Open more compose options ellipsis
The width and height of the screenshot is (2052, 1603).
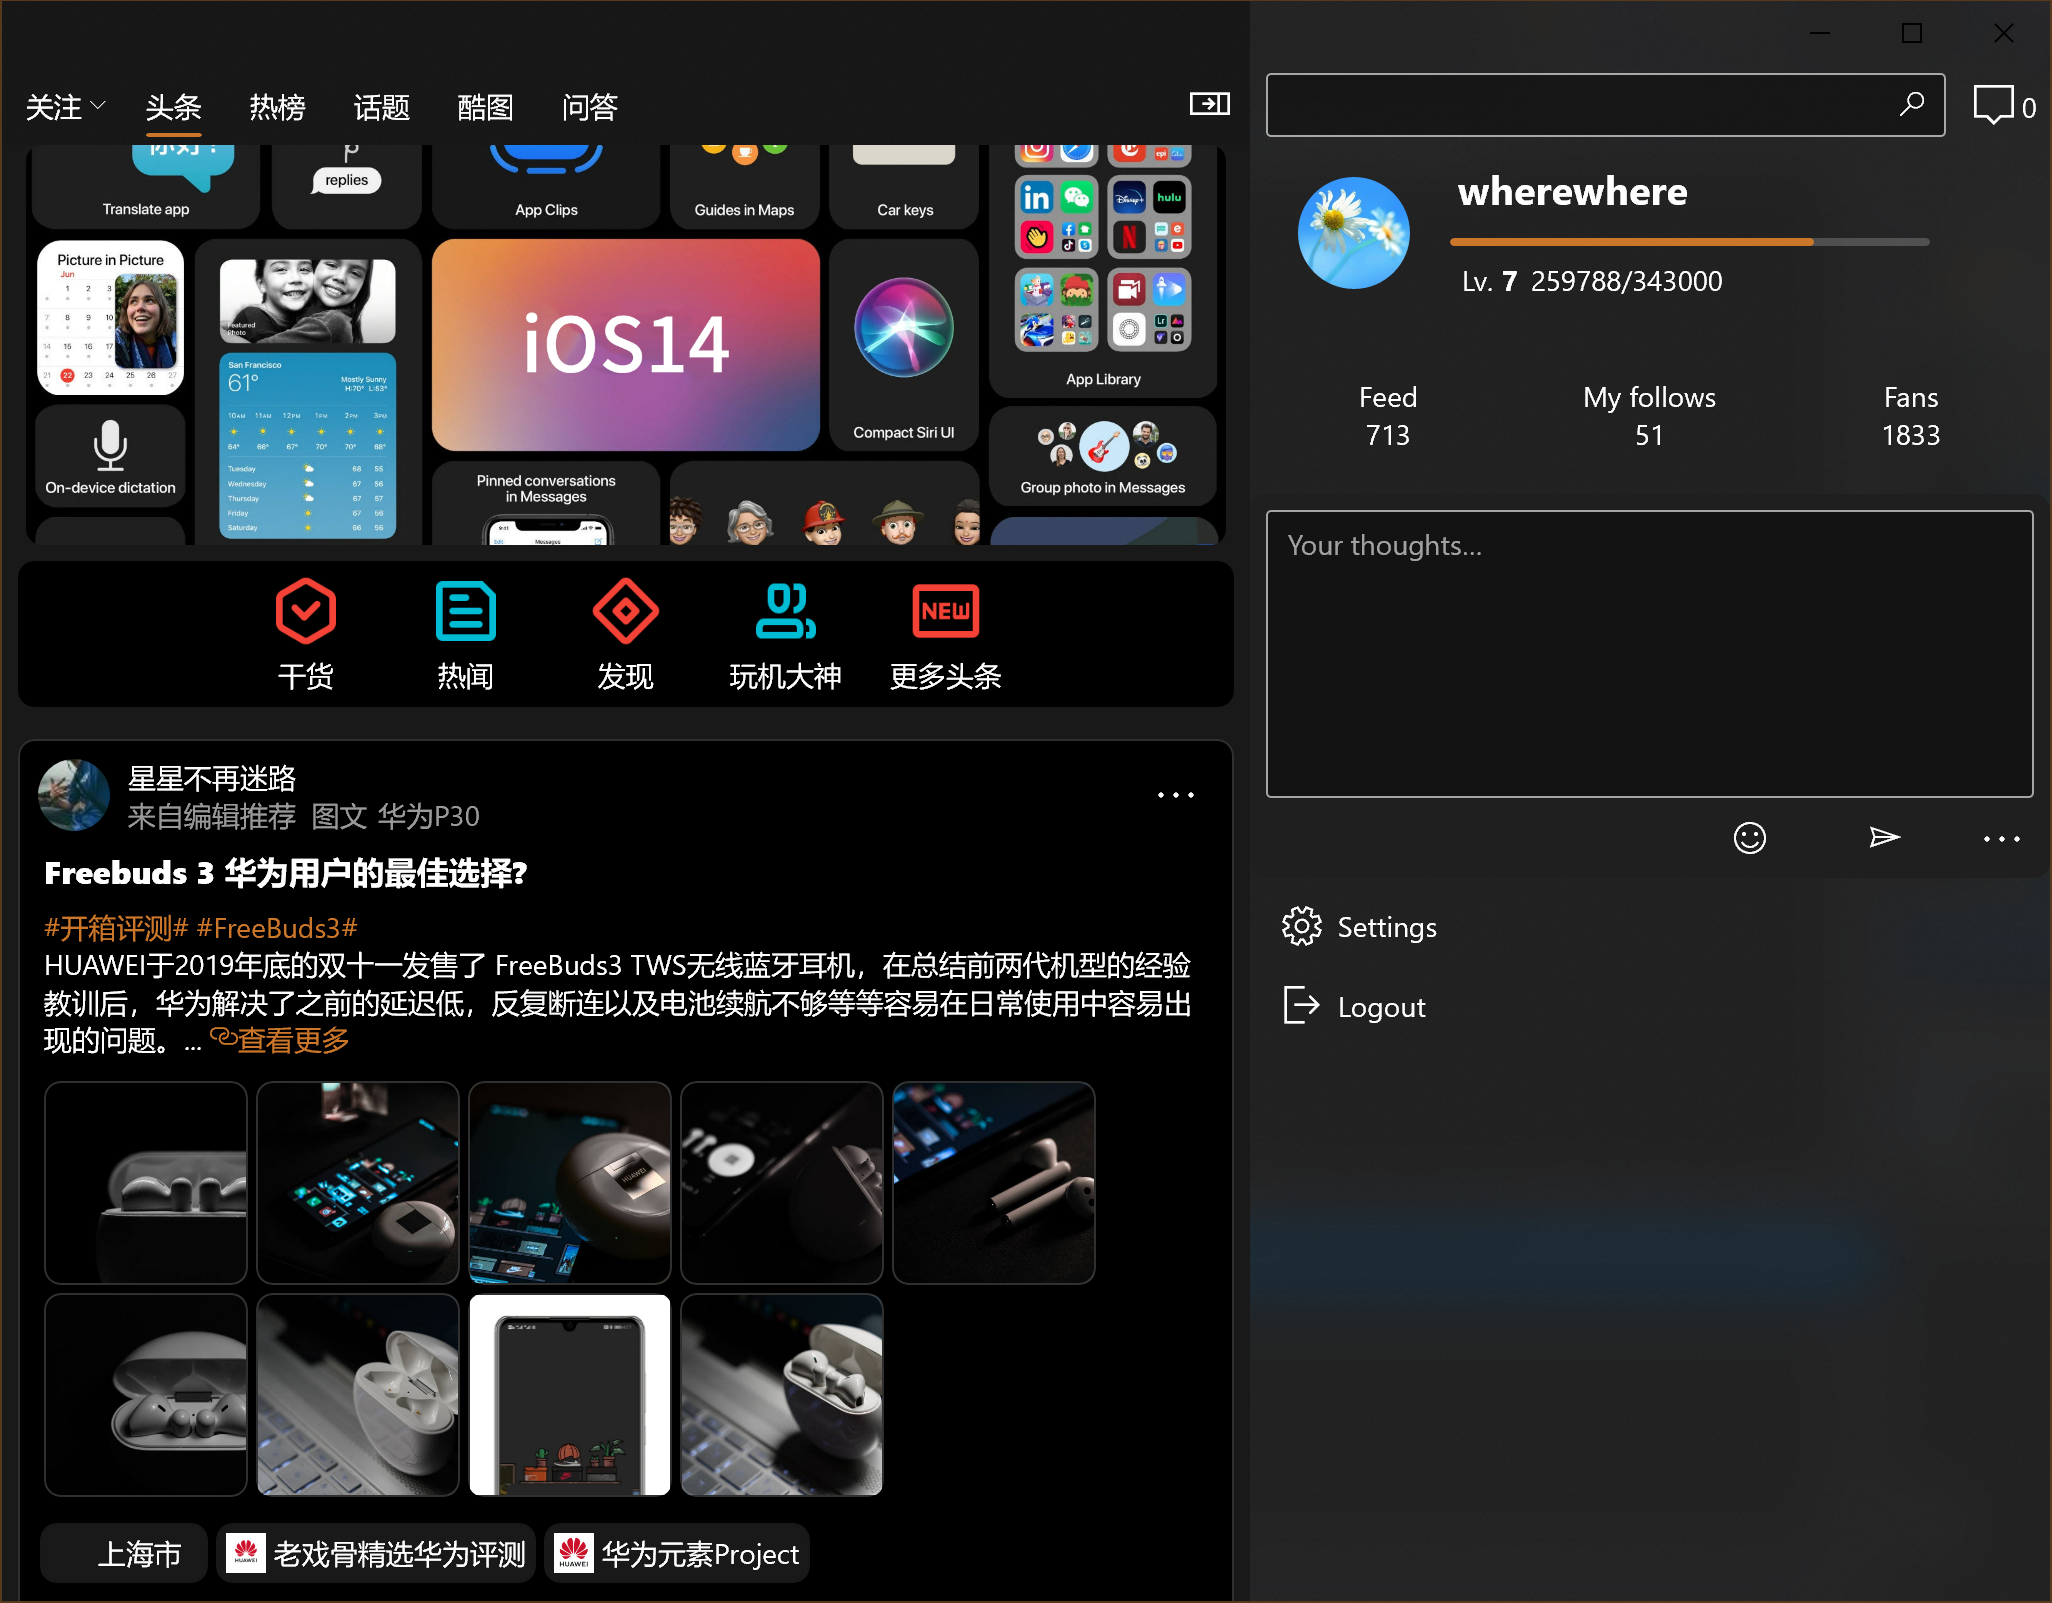pos(2001,839)
